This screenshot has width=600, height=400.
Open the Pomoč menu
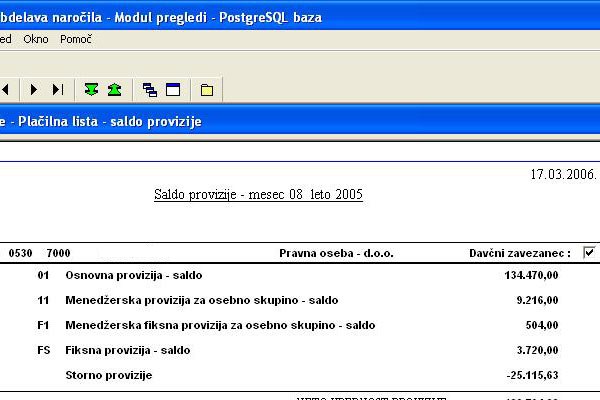coord(76,39)
